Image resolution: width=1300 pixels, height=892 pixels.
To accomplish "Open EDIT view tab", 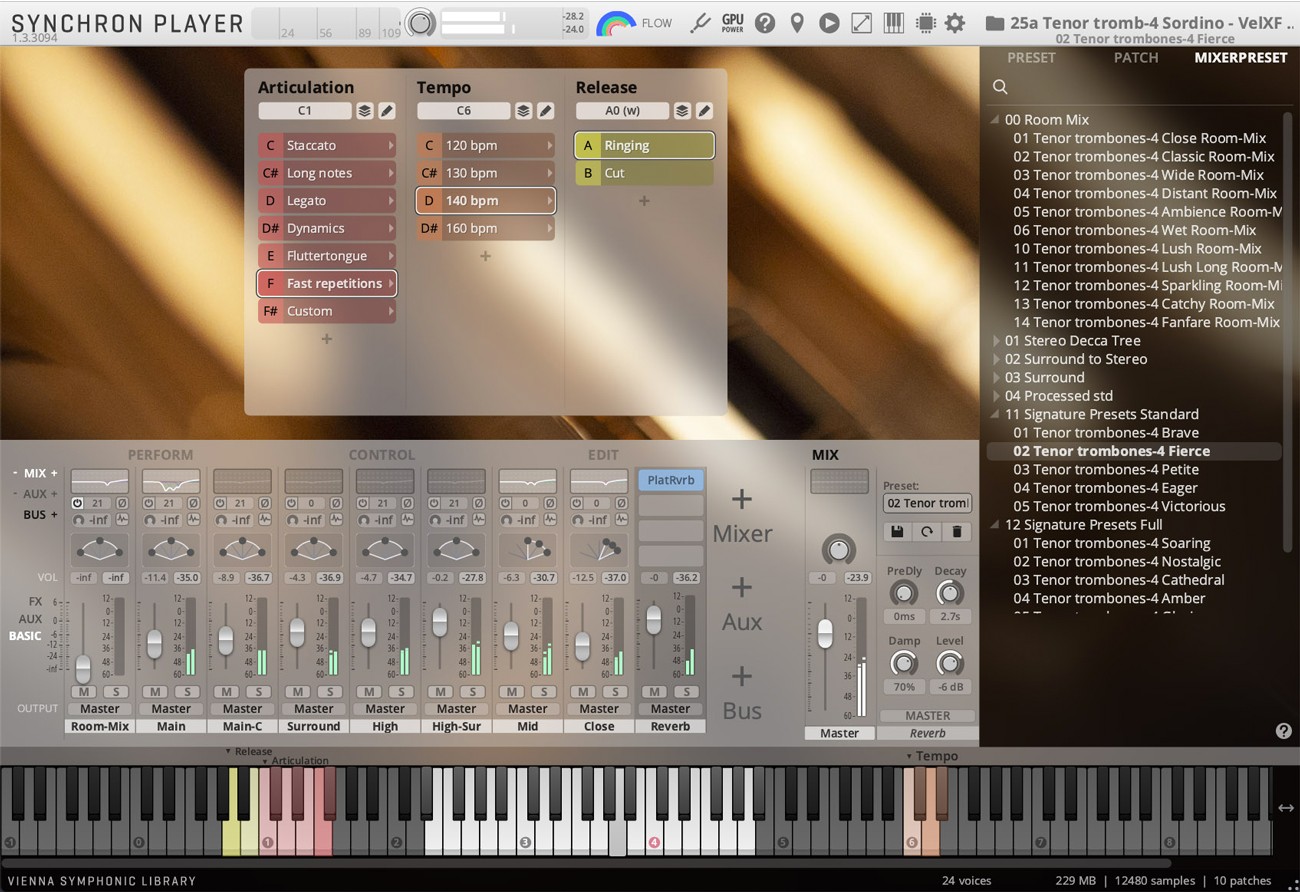I will pyautogui.click(x=603, y=455).
